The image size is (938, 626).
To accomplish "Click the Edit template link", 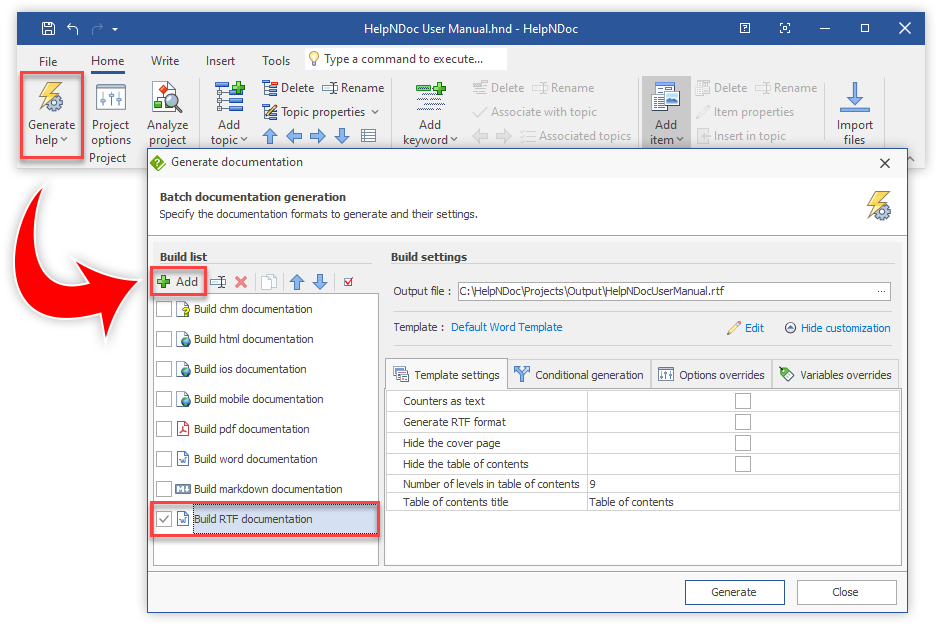I will coord(745,328).
